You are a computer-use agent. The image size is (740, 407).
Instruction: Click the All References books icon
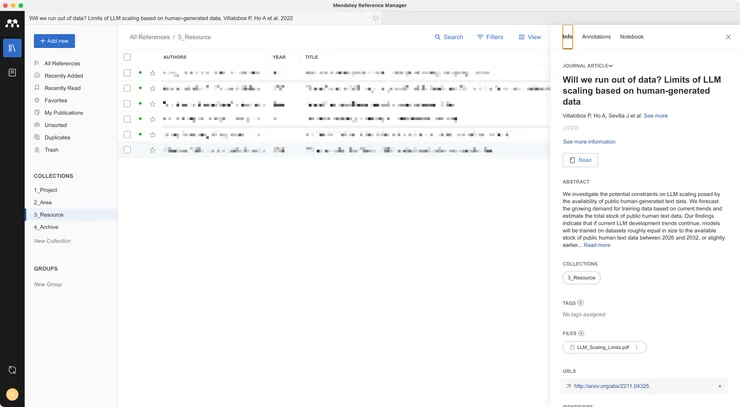click(37, 63)
